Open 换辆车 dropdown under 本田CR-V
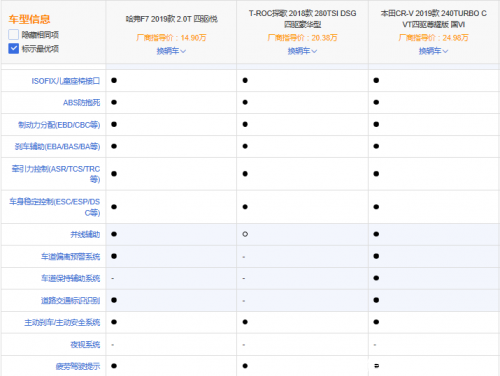500x376 pixels. tap(433, 51)
